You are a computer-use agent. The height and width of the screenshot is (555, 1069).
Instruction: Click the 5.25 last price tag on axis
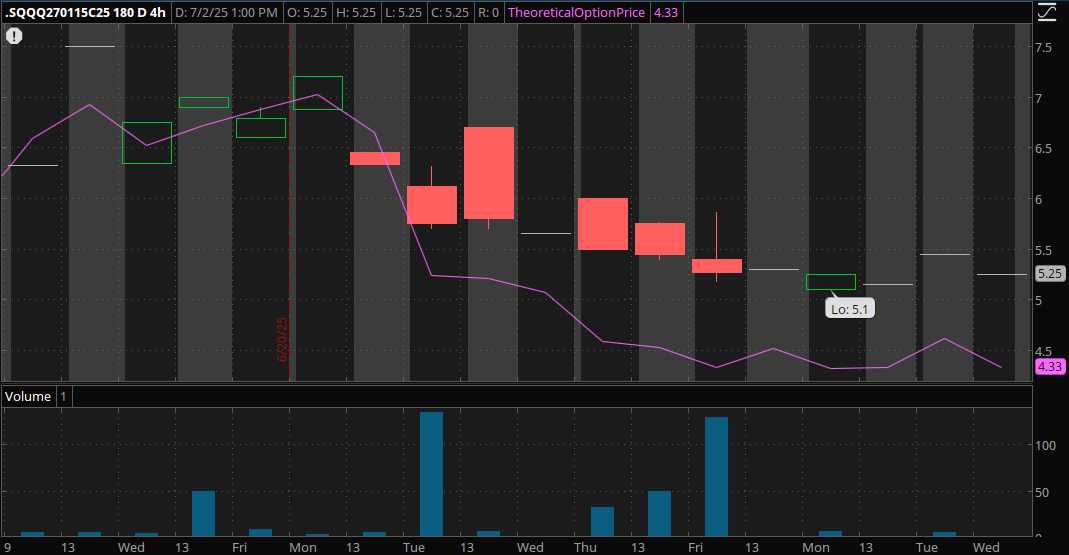(1049, 273)
